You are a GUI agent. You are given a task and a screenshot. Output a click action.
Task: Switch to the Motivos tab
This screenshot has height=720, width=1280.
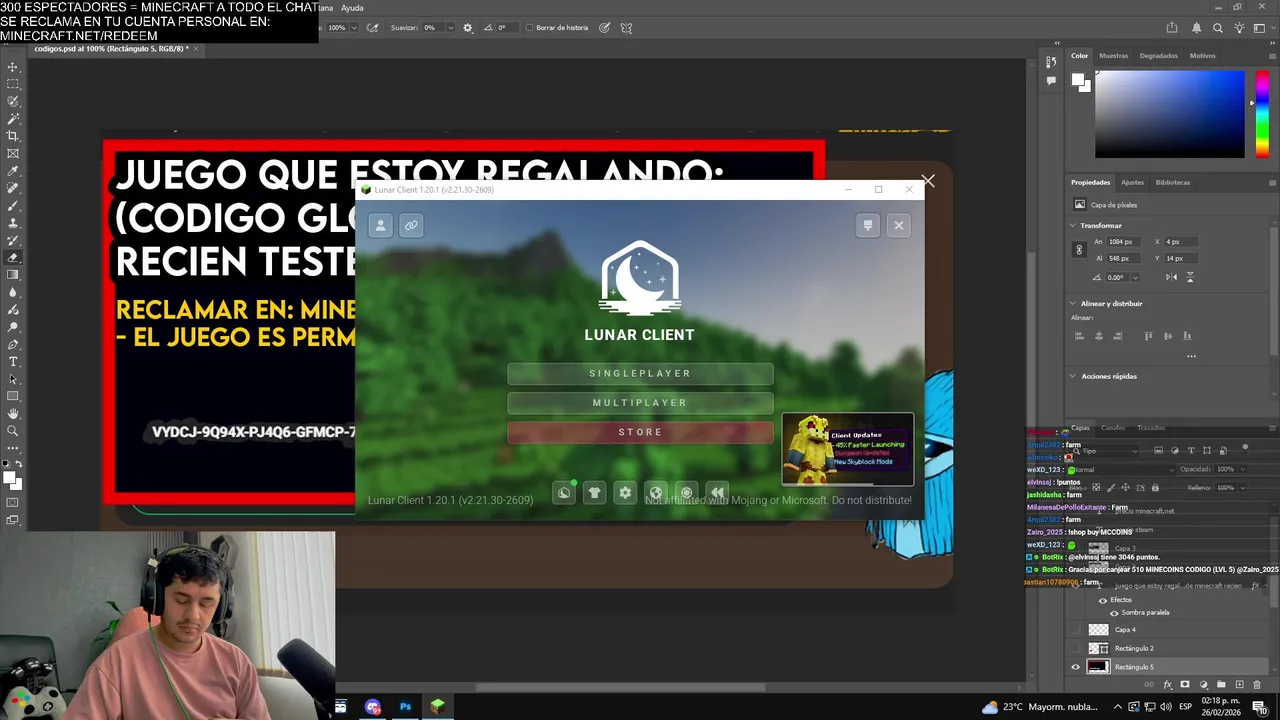pyautogui.click(x=1203, y=56)
